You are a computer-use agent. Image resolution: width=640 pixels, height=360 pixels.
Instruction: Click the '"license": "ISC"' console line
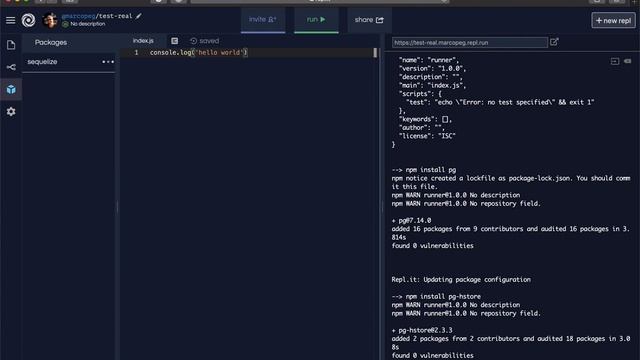click(427, 136)
